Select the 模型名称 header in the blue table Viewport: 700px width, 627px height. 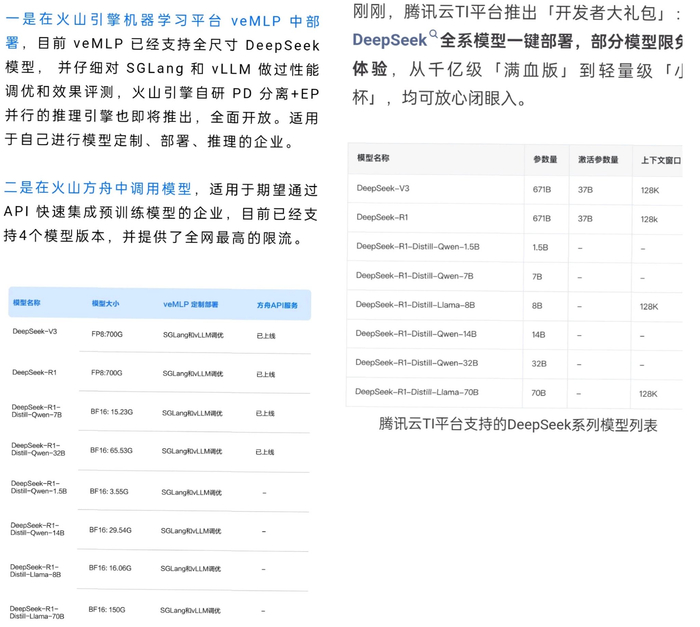point(27,303)
